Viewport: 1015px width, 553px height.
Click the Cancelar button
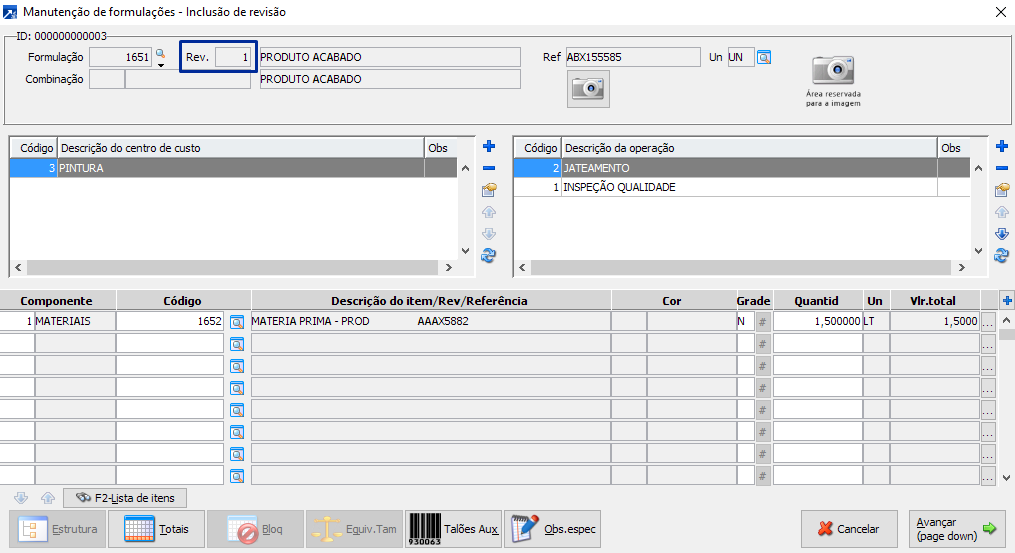coord(849,529)
